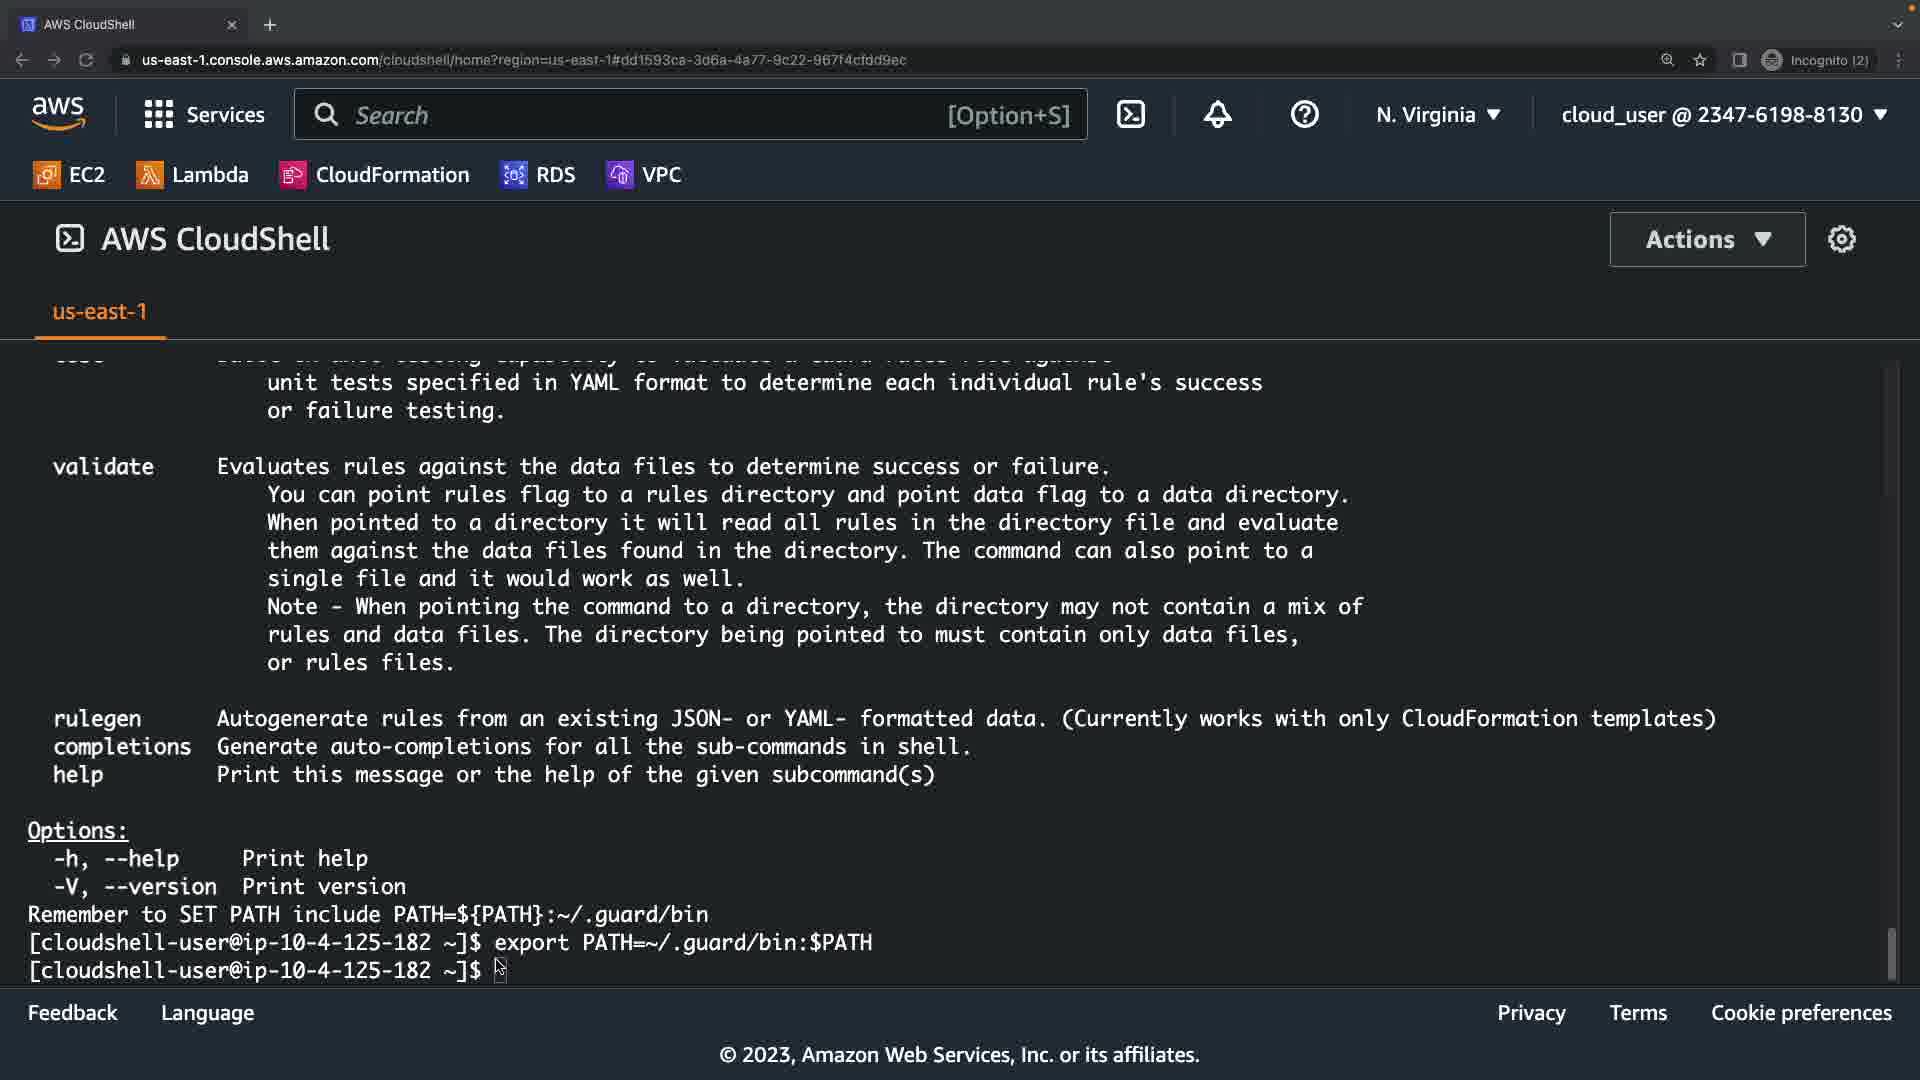Select the us-east-1 terminal tab
Viewport: 1920px width, 1080px height.
coord(99,312)
